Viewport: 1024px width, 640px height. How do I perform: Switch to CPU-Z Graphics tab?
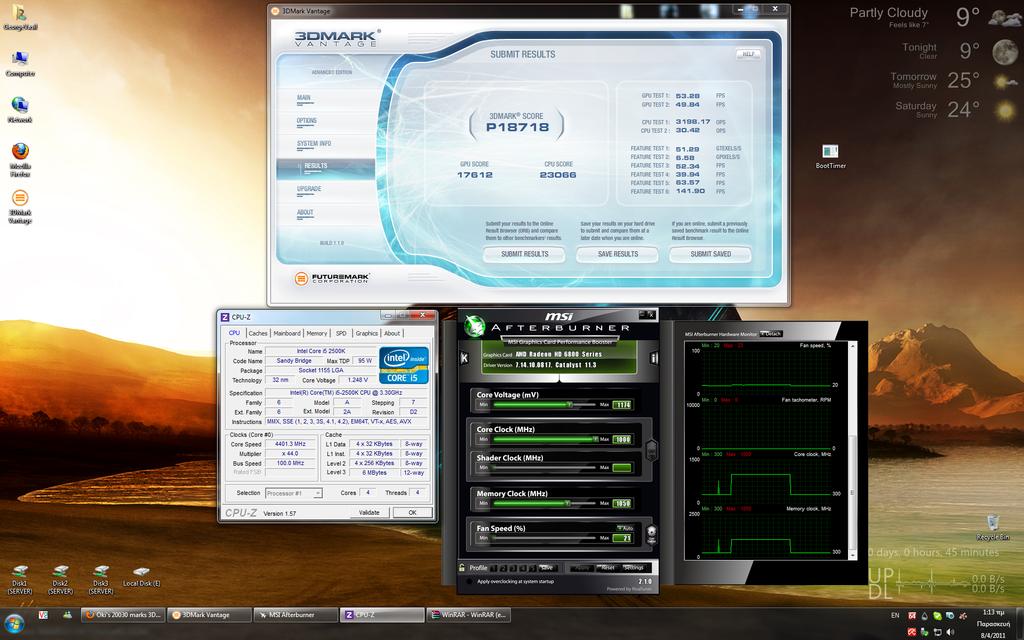point(366,333)
